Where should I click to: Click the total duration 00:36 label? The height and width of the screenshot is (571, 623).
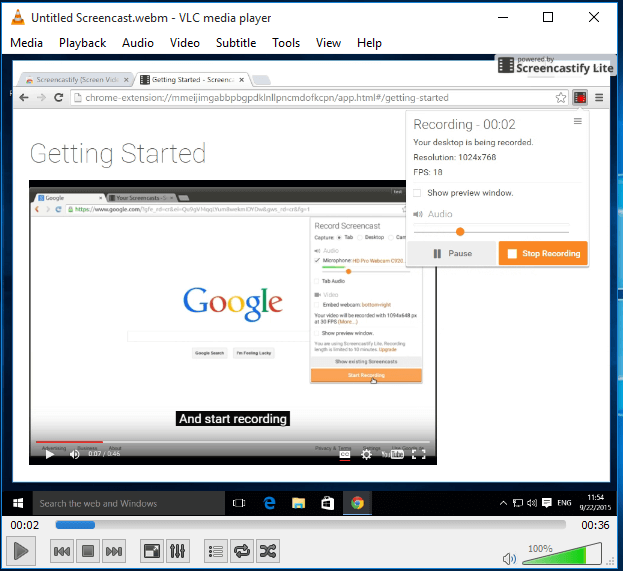point(595,525)
